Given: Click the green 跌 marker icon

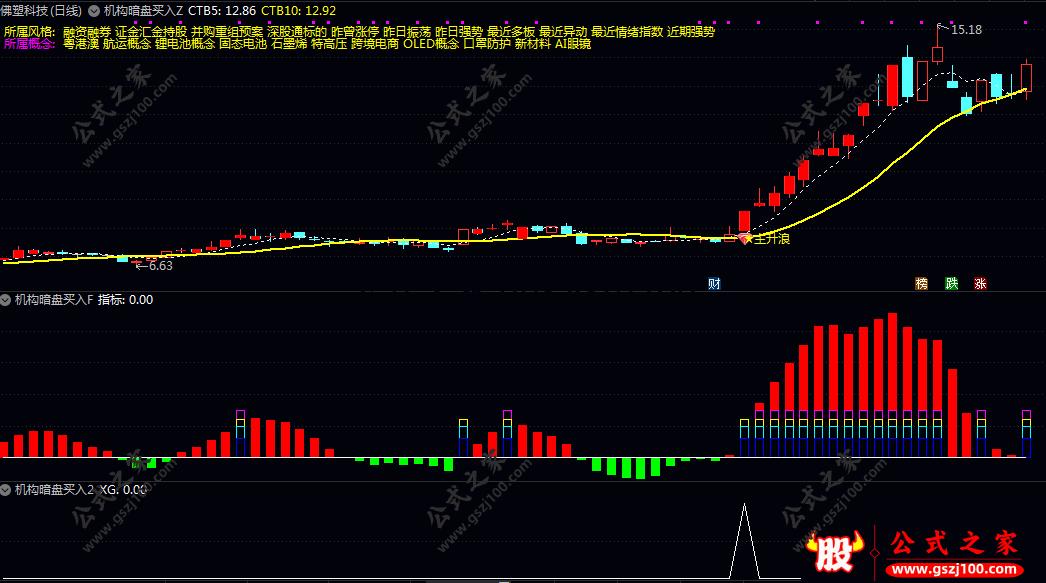Looking at the screenshot, I should 951,283.
